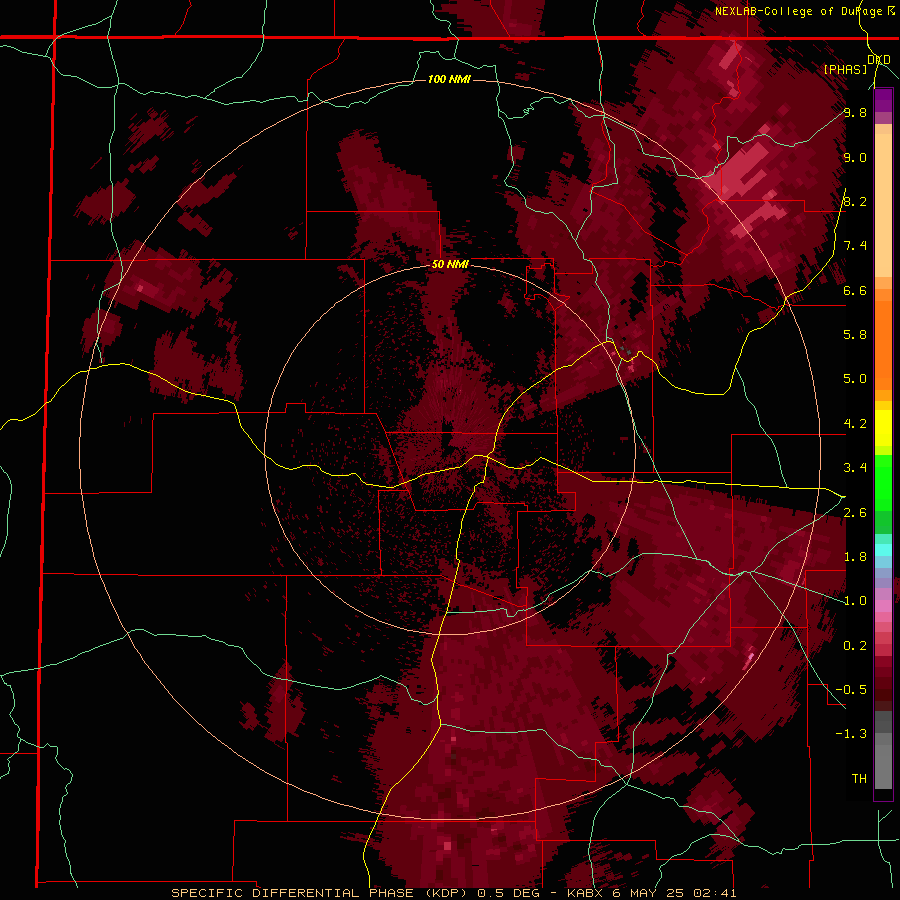Click the 7.4 value on the color scale

click(x=855, y=246)
